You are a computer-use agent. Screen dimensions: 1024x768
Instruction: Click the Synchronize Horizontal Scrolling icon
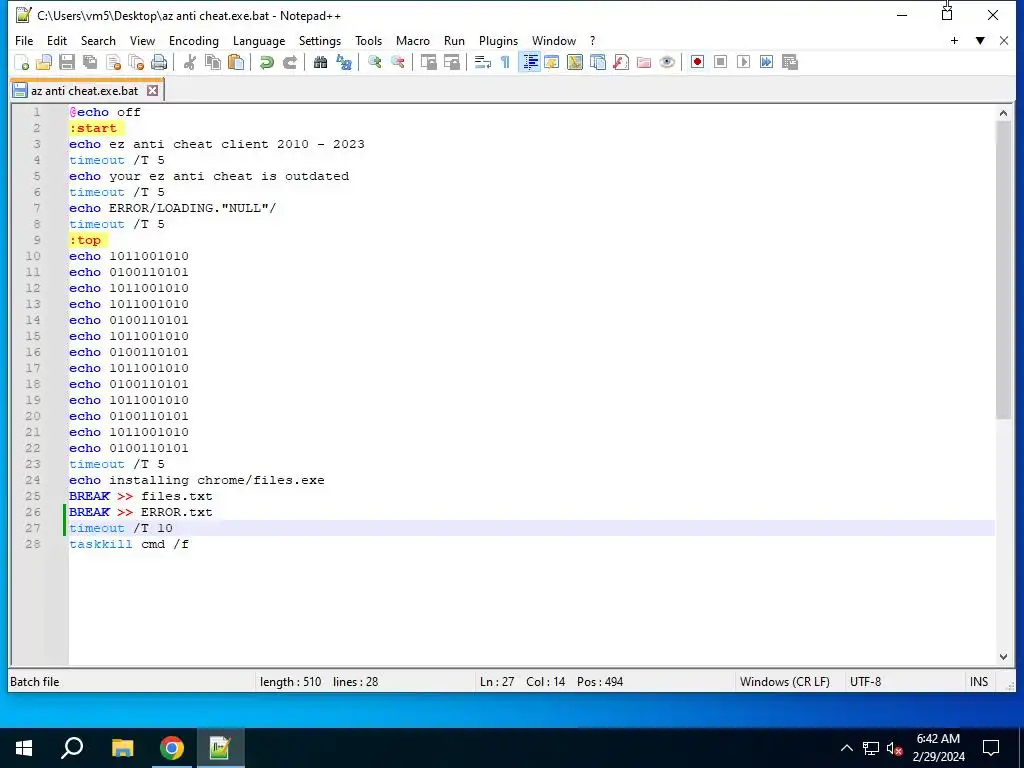[x=451, y=62]
